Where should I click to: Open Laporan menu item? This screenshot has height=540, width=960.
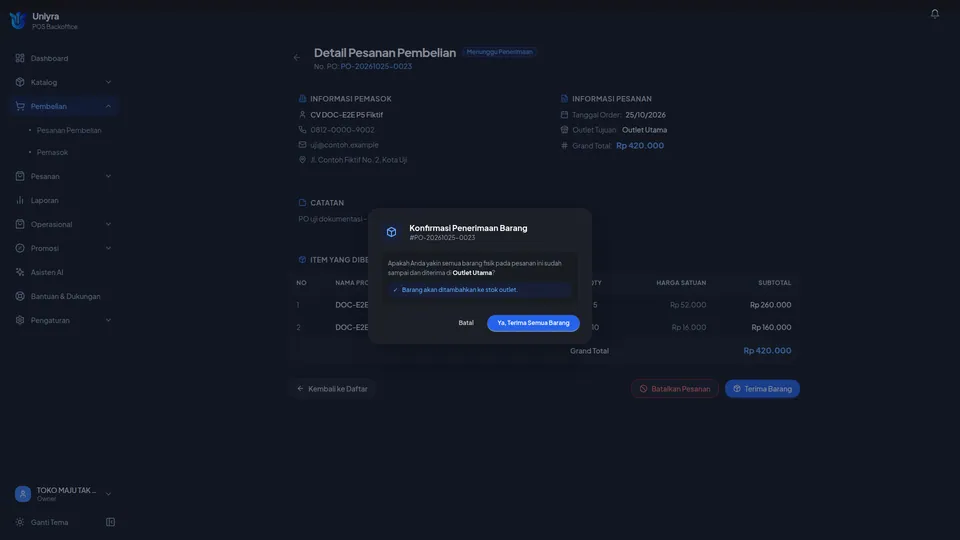(x=64, y=200)
